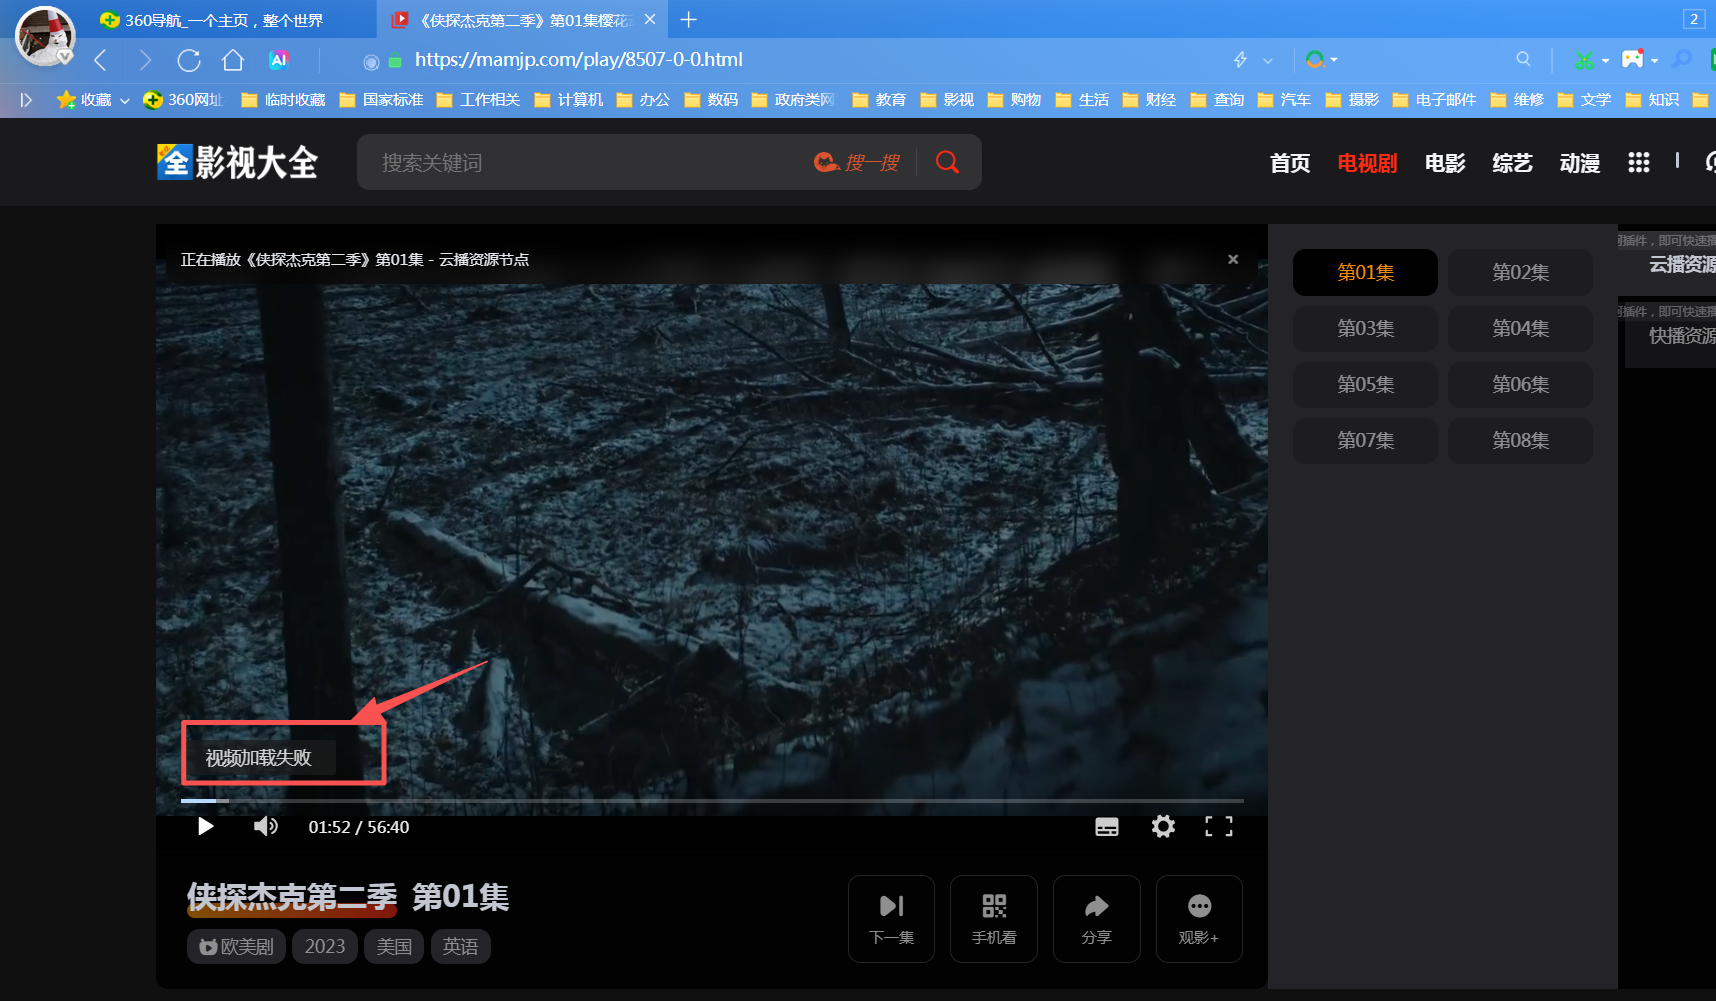Select episode 第01集
1716x1001 pixels.
(x=1365, y=272)
